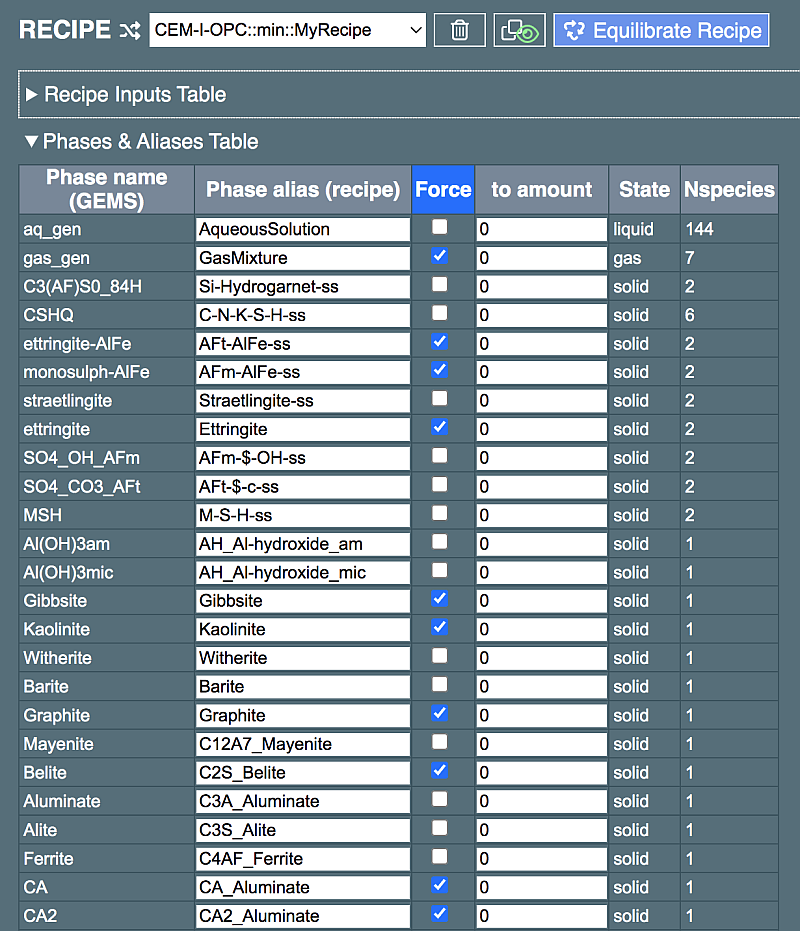This screenshot has height=931, width=800.
Task: Click the Phase alias (recipe) column header
Action: point(303,189)
